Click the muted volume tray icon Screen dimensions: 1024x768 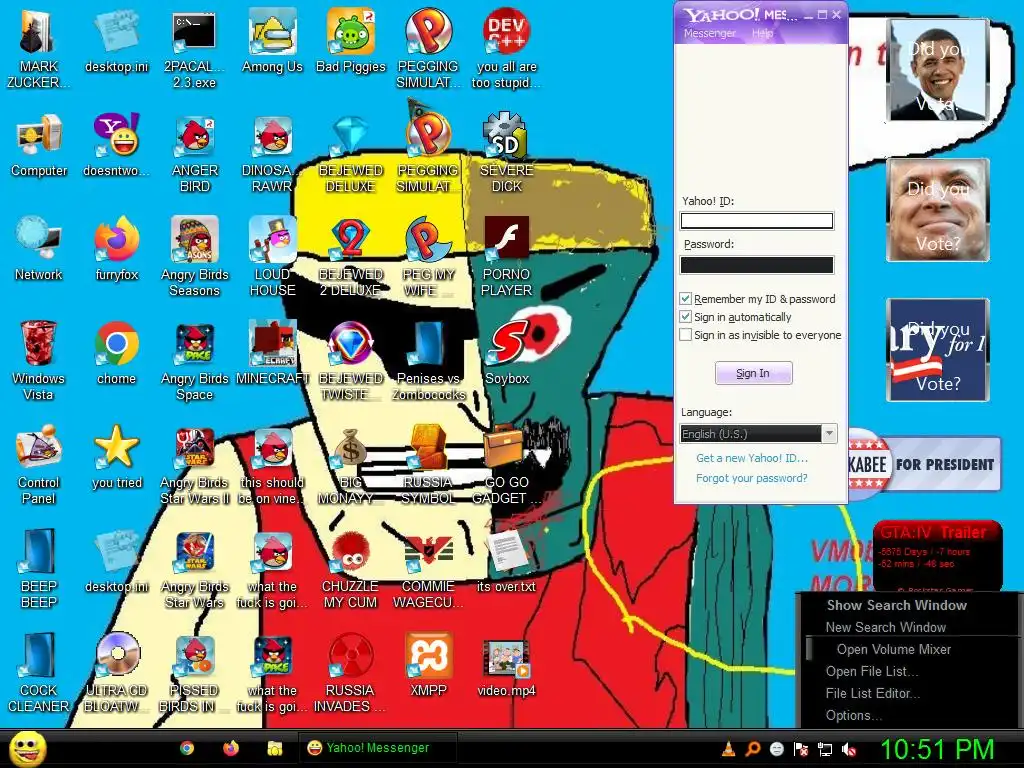coord(850,750)
